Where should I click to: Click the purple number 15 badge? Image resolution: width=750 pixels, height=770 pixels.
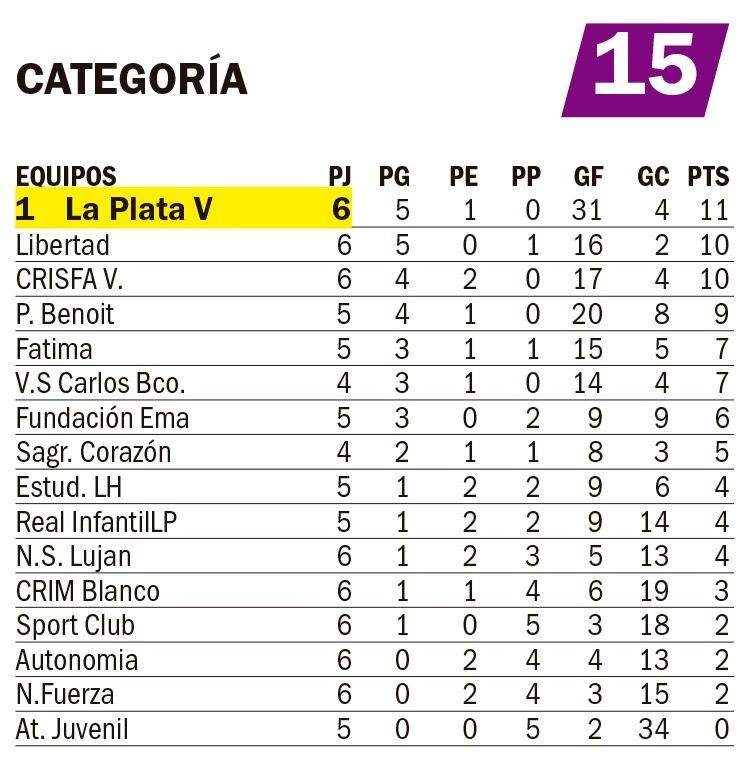click(644, 69)
